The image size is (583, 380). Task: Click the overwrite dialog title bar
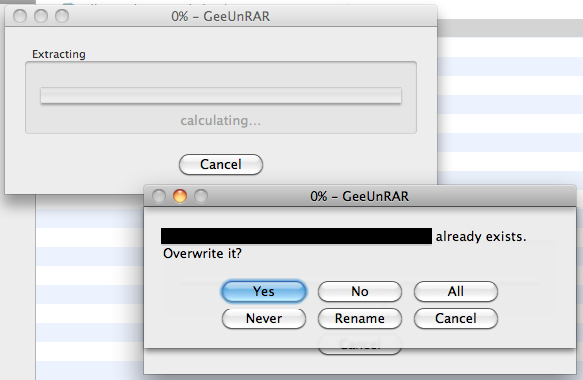point(360,196)
